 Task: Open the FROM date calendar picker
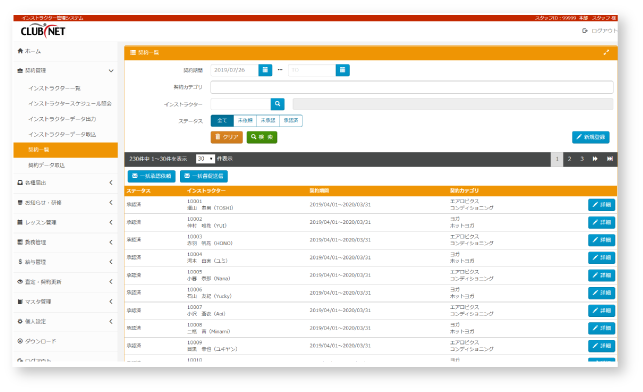pos(265,70)
